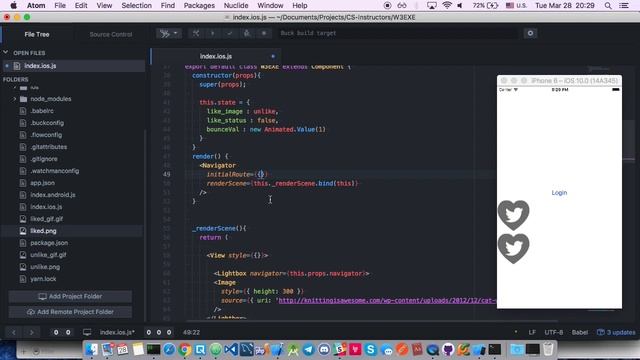Click the AirPlay display menu bar icon
This screenshot has width=640, height=360.
(x=431, y=6)
